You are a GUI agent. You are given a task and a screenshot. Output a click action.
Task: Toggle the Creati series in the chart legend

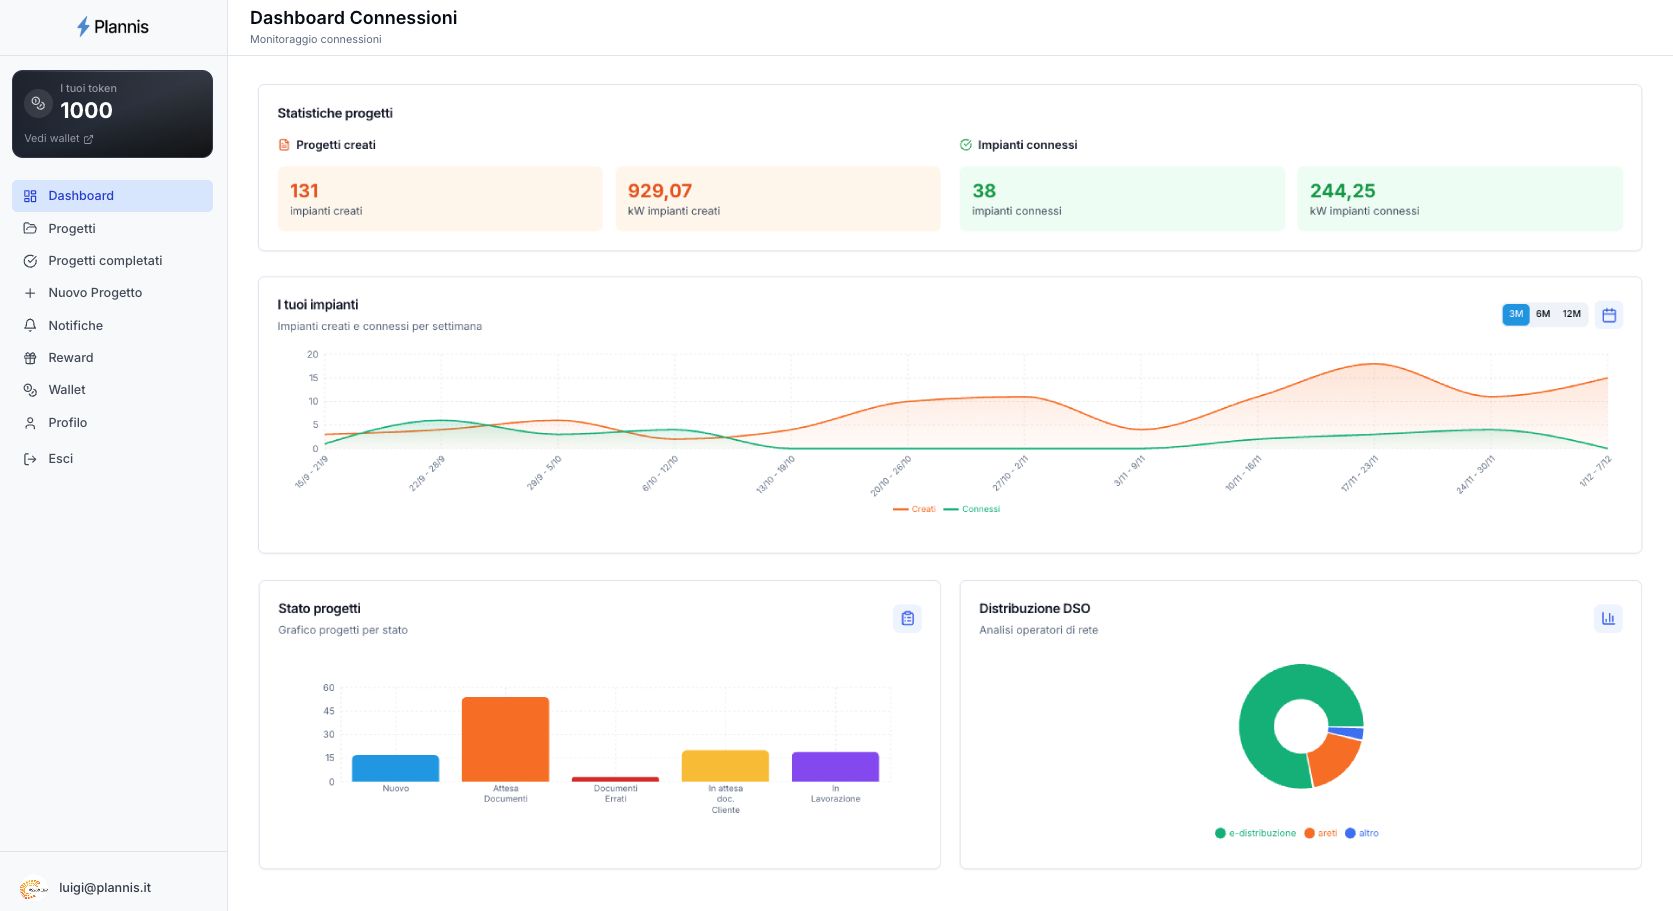[915, 509]
